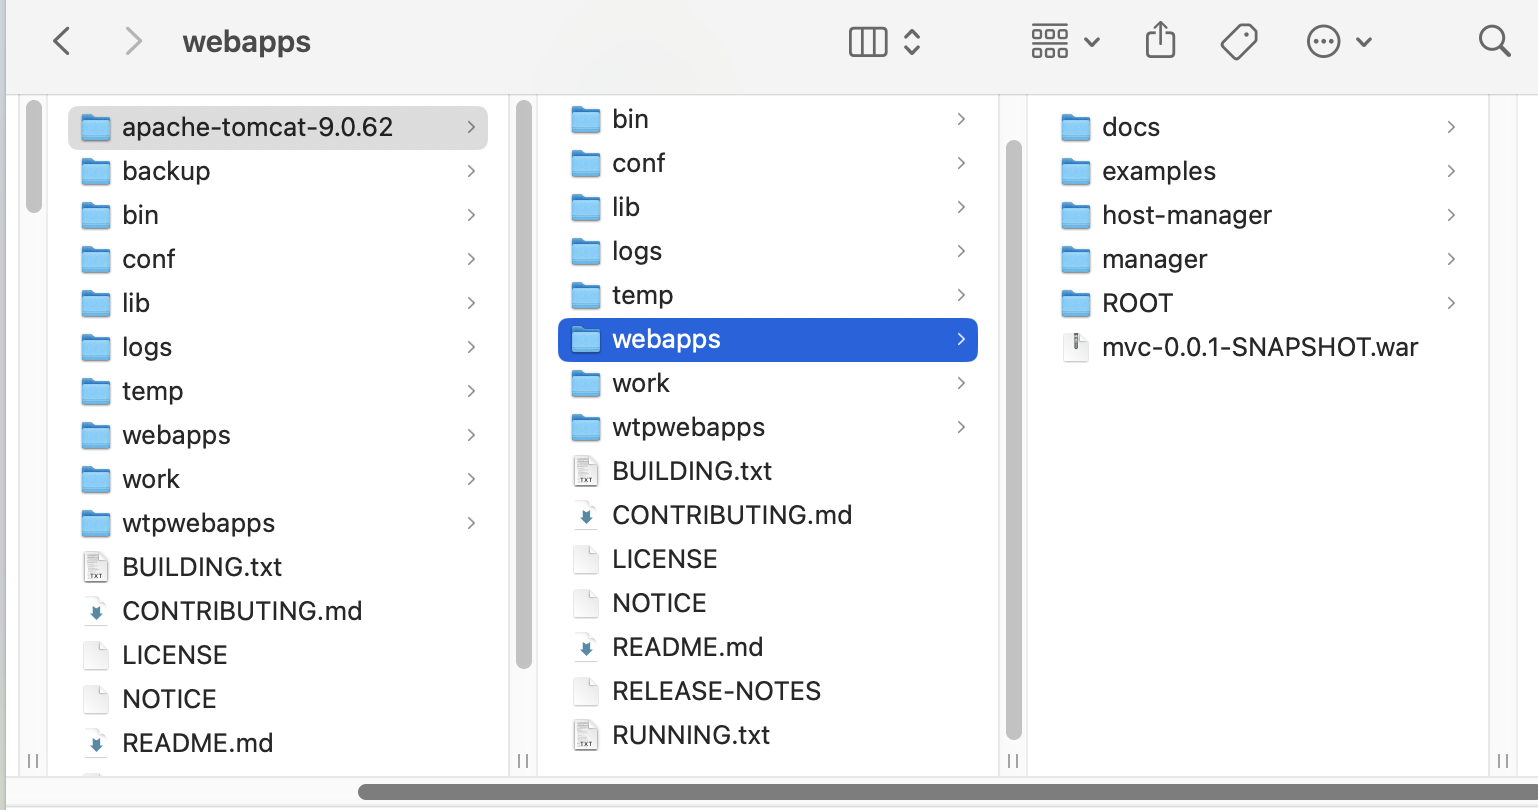Open the view switcher up-down arrows
The height and width of the screenshot is (810, 1538).
pyautogui.click(x=912, y=41)
